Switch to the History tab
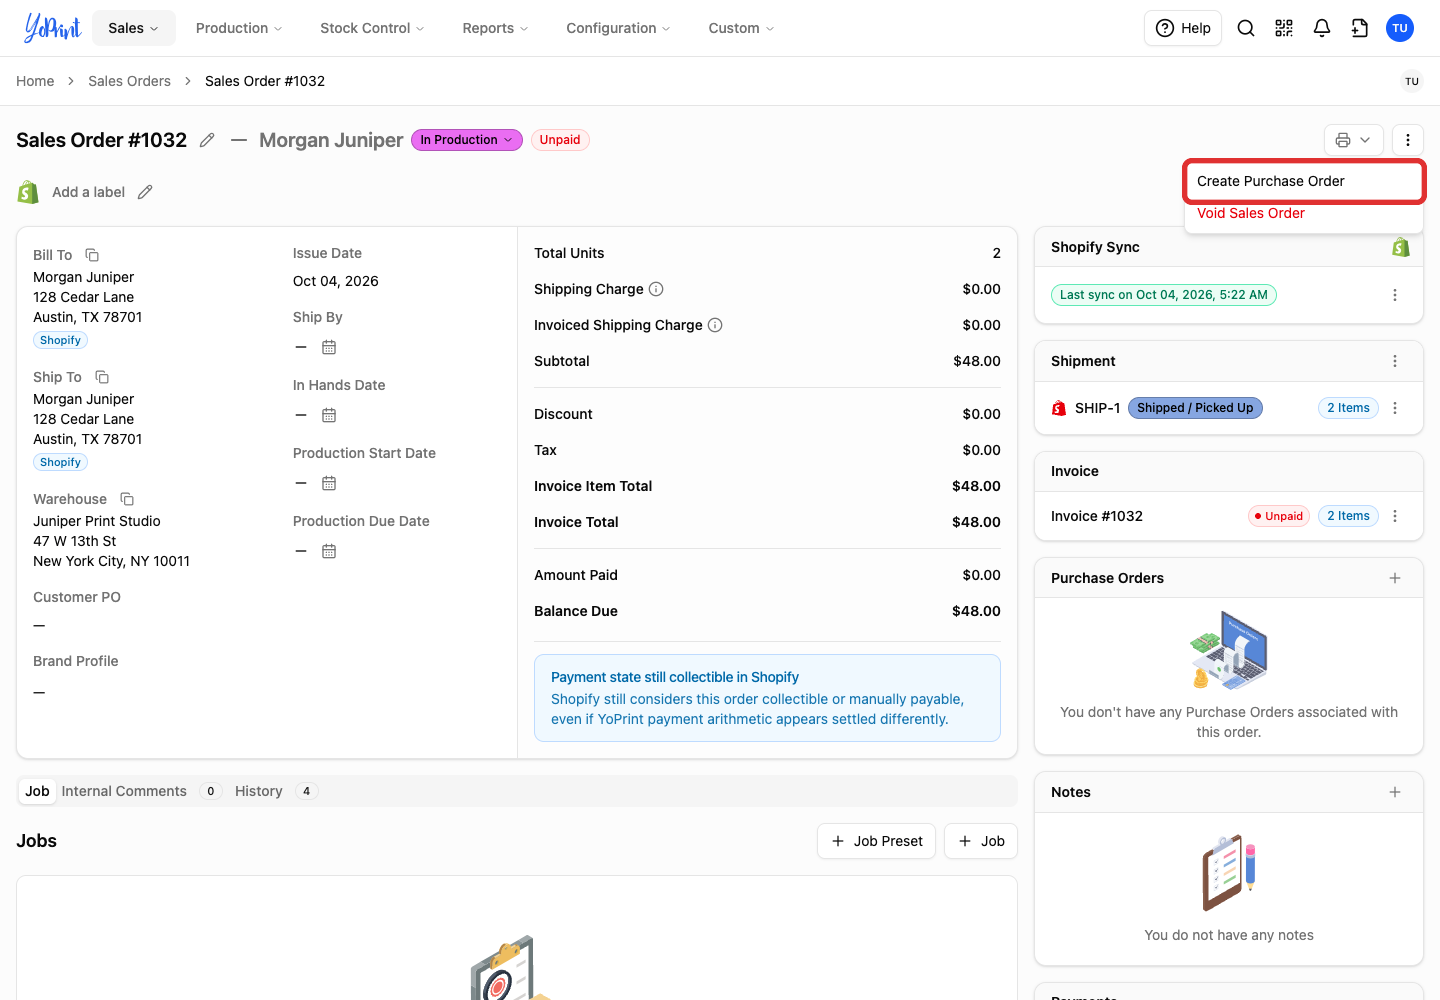The width and height of the screenshot is (1440, 1000). [x=276, y=791]
